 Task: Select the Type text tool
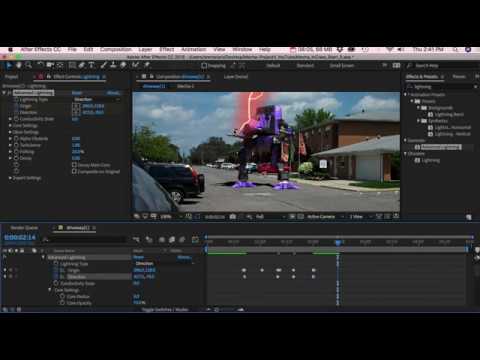(91, 65)
